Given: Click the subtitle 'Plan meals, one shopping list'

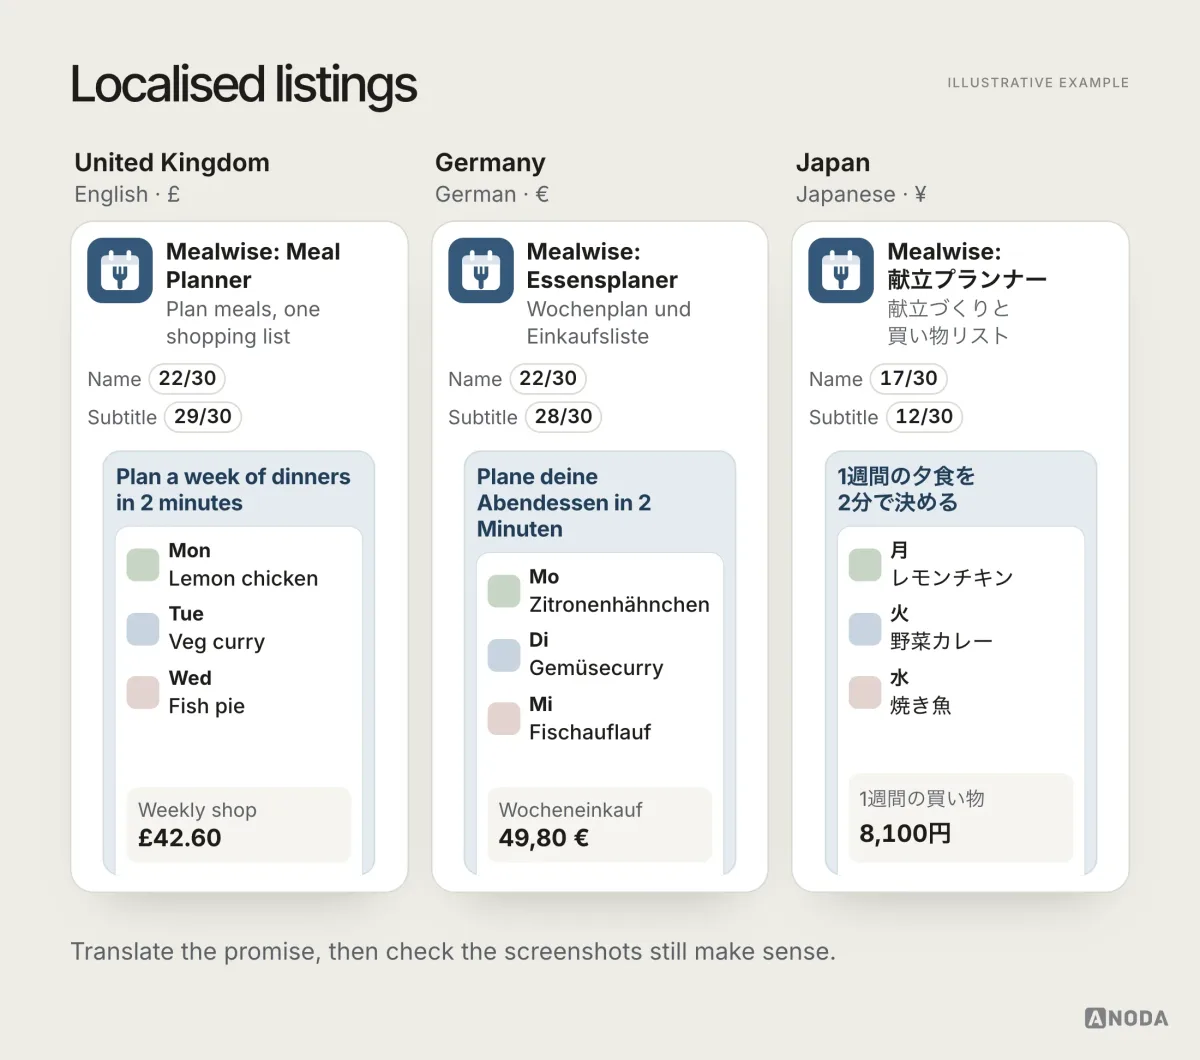Looking at the screenshot, I should point(243,323).
